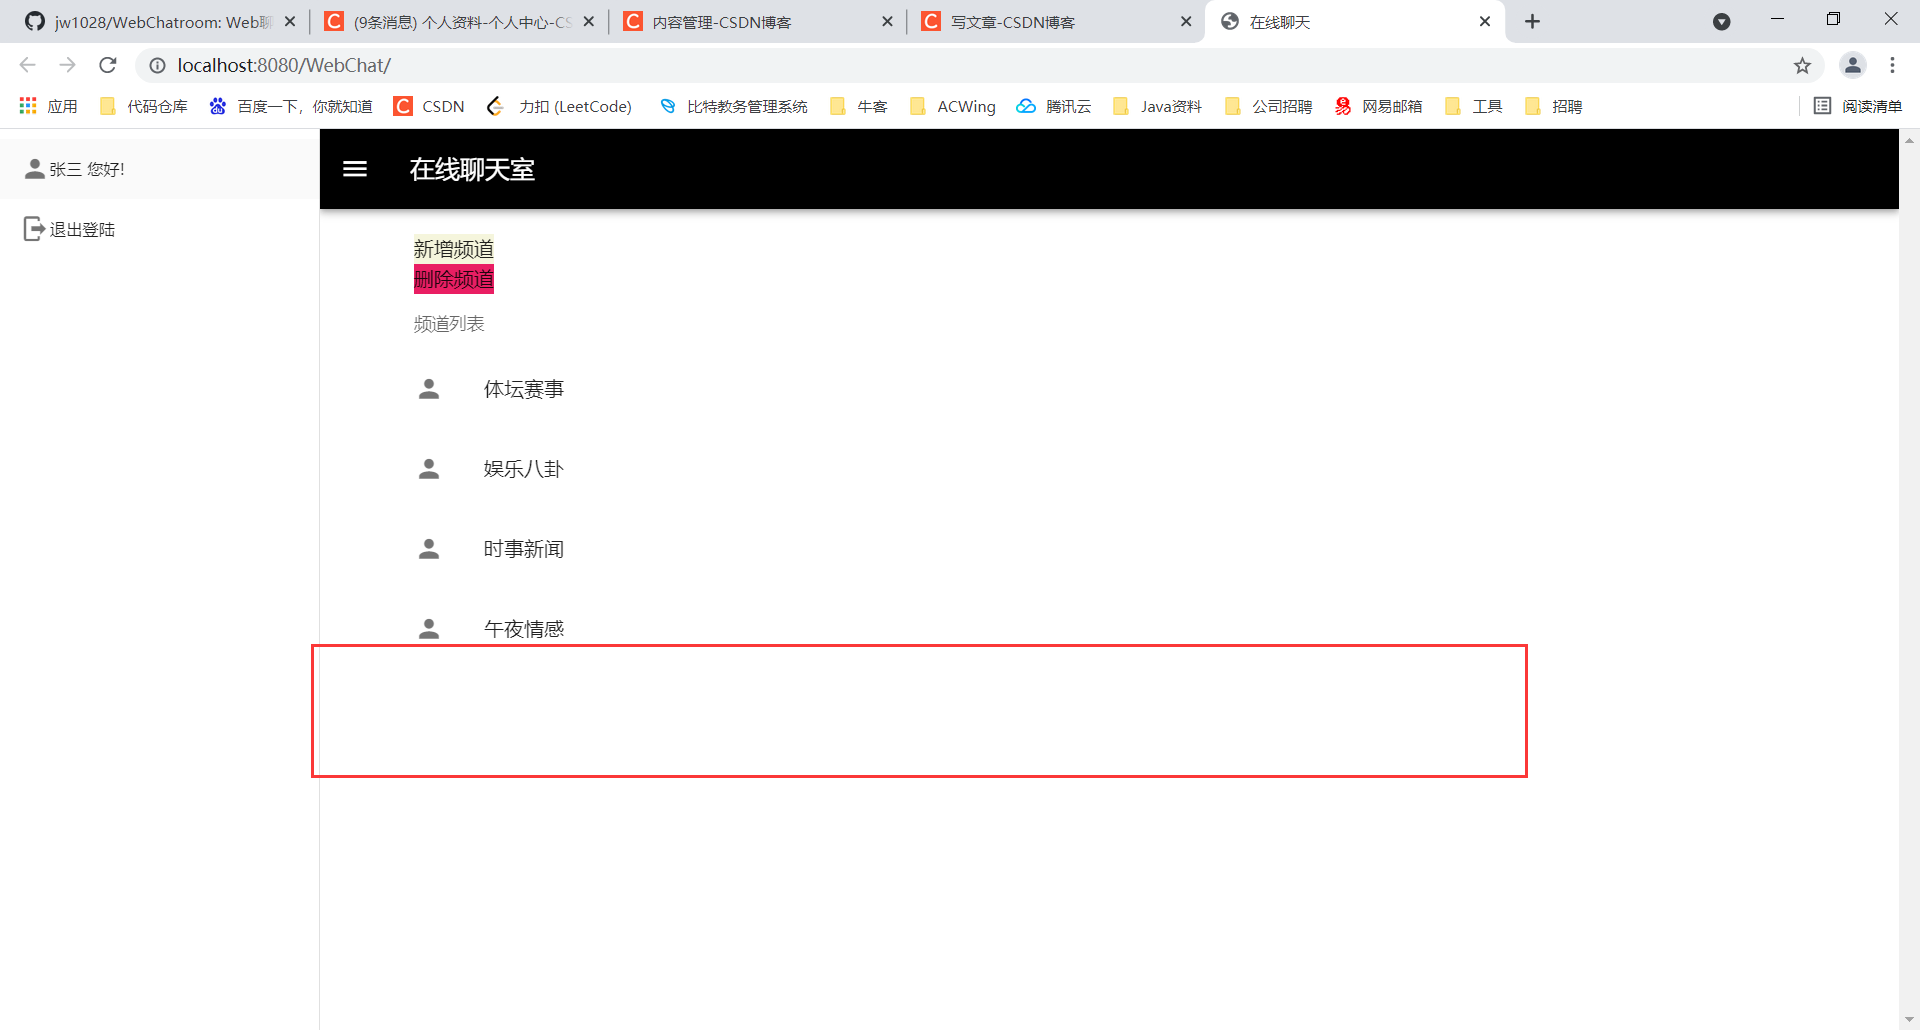The image size is (1920, 1030).
Task: Open the 百度一下，你就知道 bookmark
Action: coord(291,106)
